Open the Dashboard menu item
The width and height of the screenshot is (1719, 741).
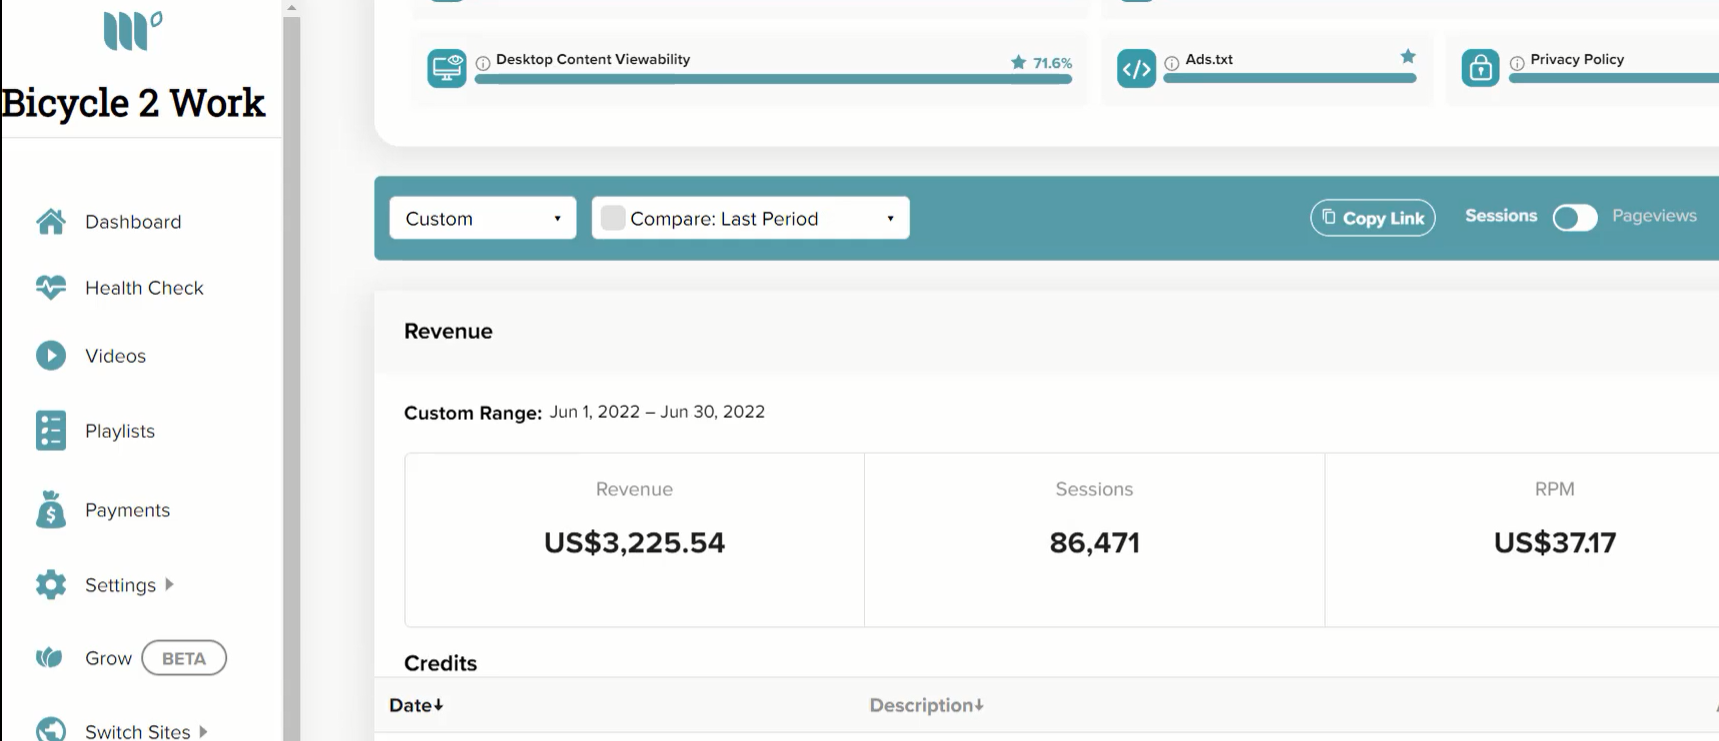[x=133, y=222]
